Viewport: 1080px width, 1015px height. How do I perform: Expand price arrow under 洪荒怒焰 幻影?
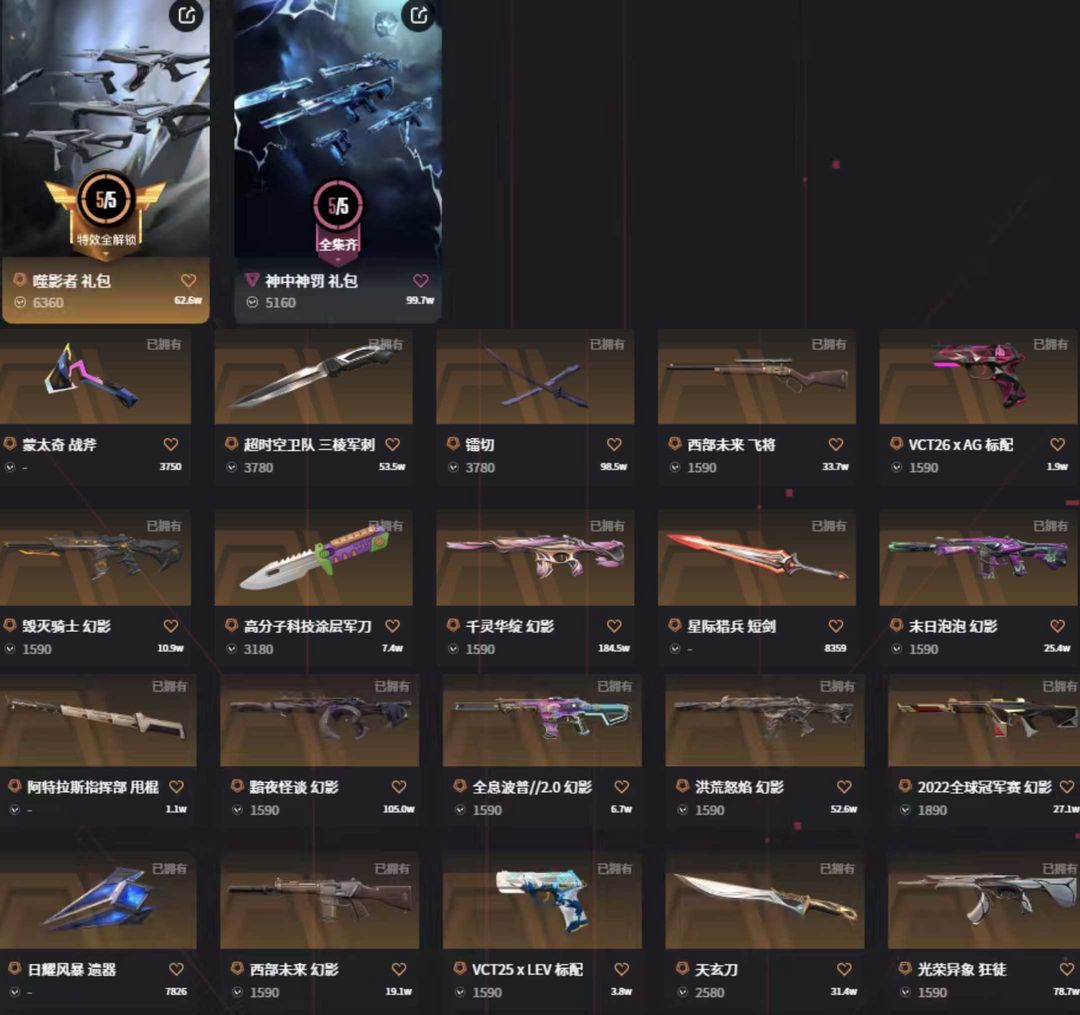pos(683,810)
